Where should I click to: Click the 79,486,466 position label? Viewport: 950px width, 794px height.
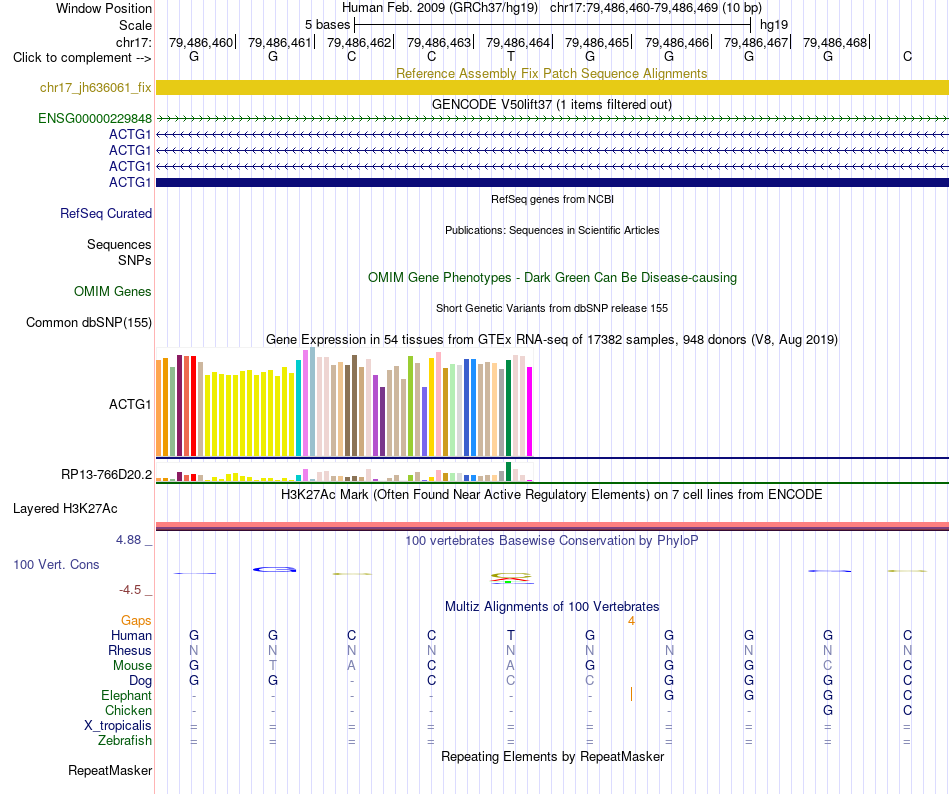coord(677,42)
